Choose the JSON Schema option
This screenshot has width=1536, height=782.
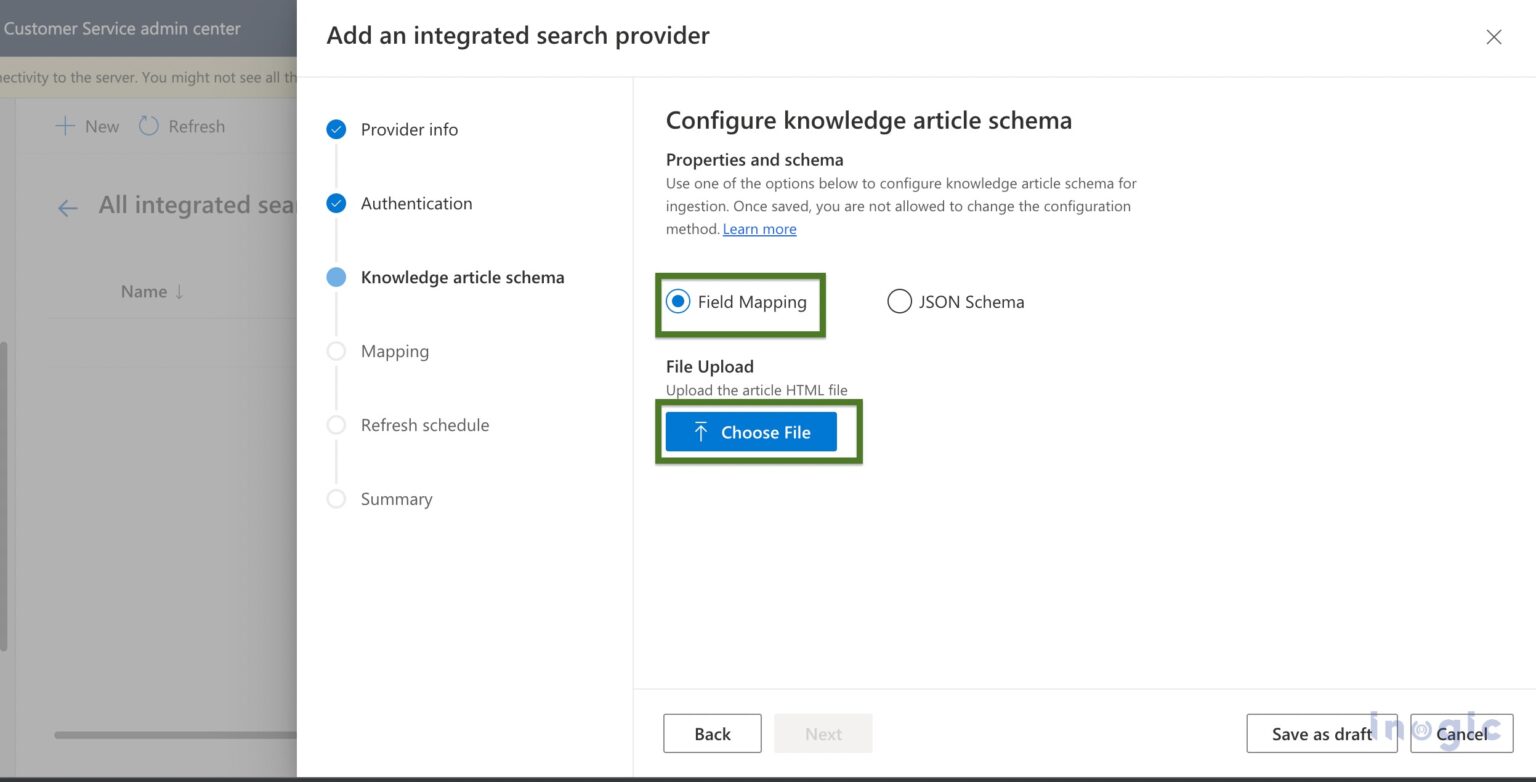point(898,300)
